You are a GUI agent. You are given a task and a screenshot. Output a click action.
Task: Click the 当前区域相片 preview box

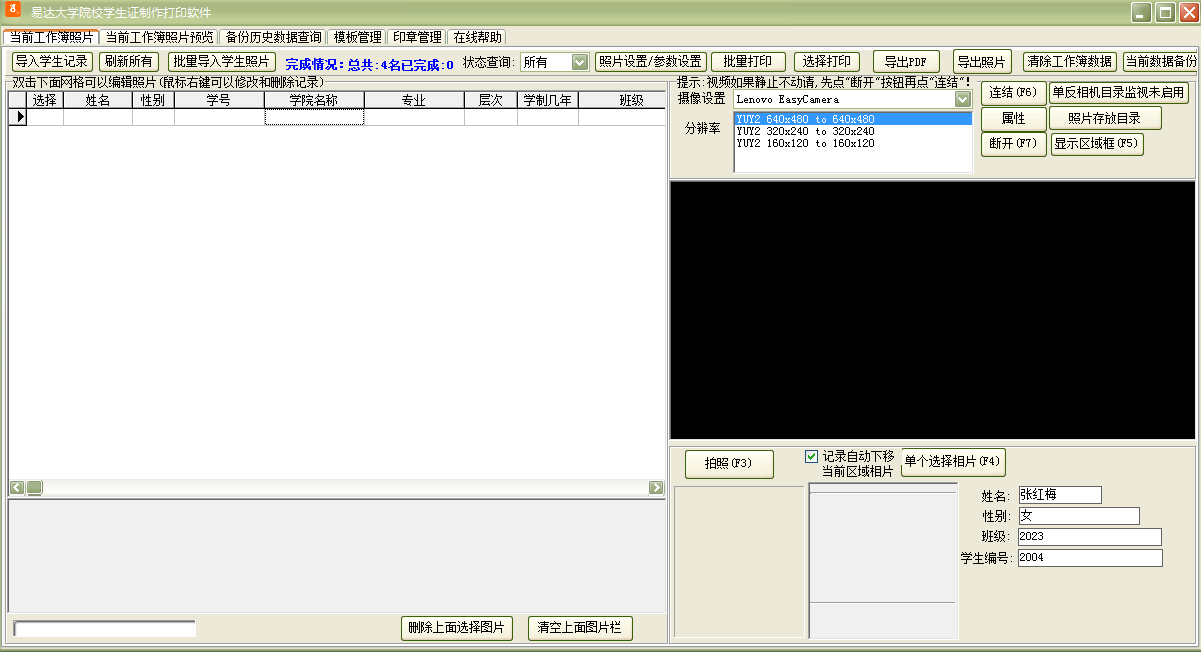883,561
